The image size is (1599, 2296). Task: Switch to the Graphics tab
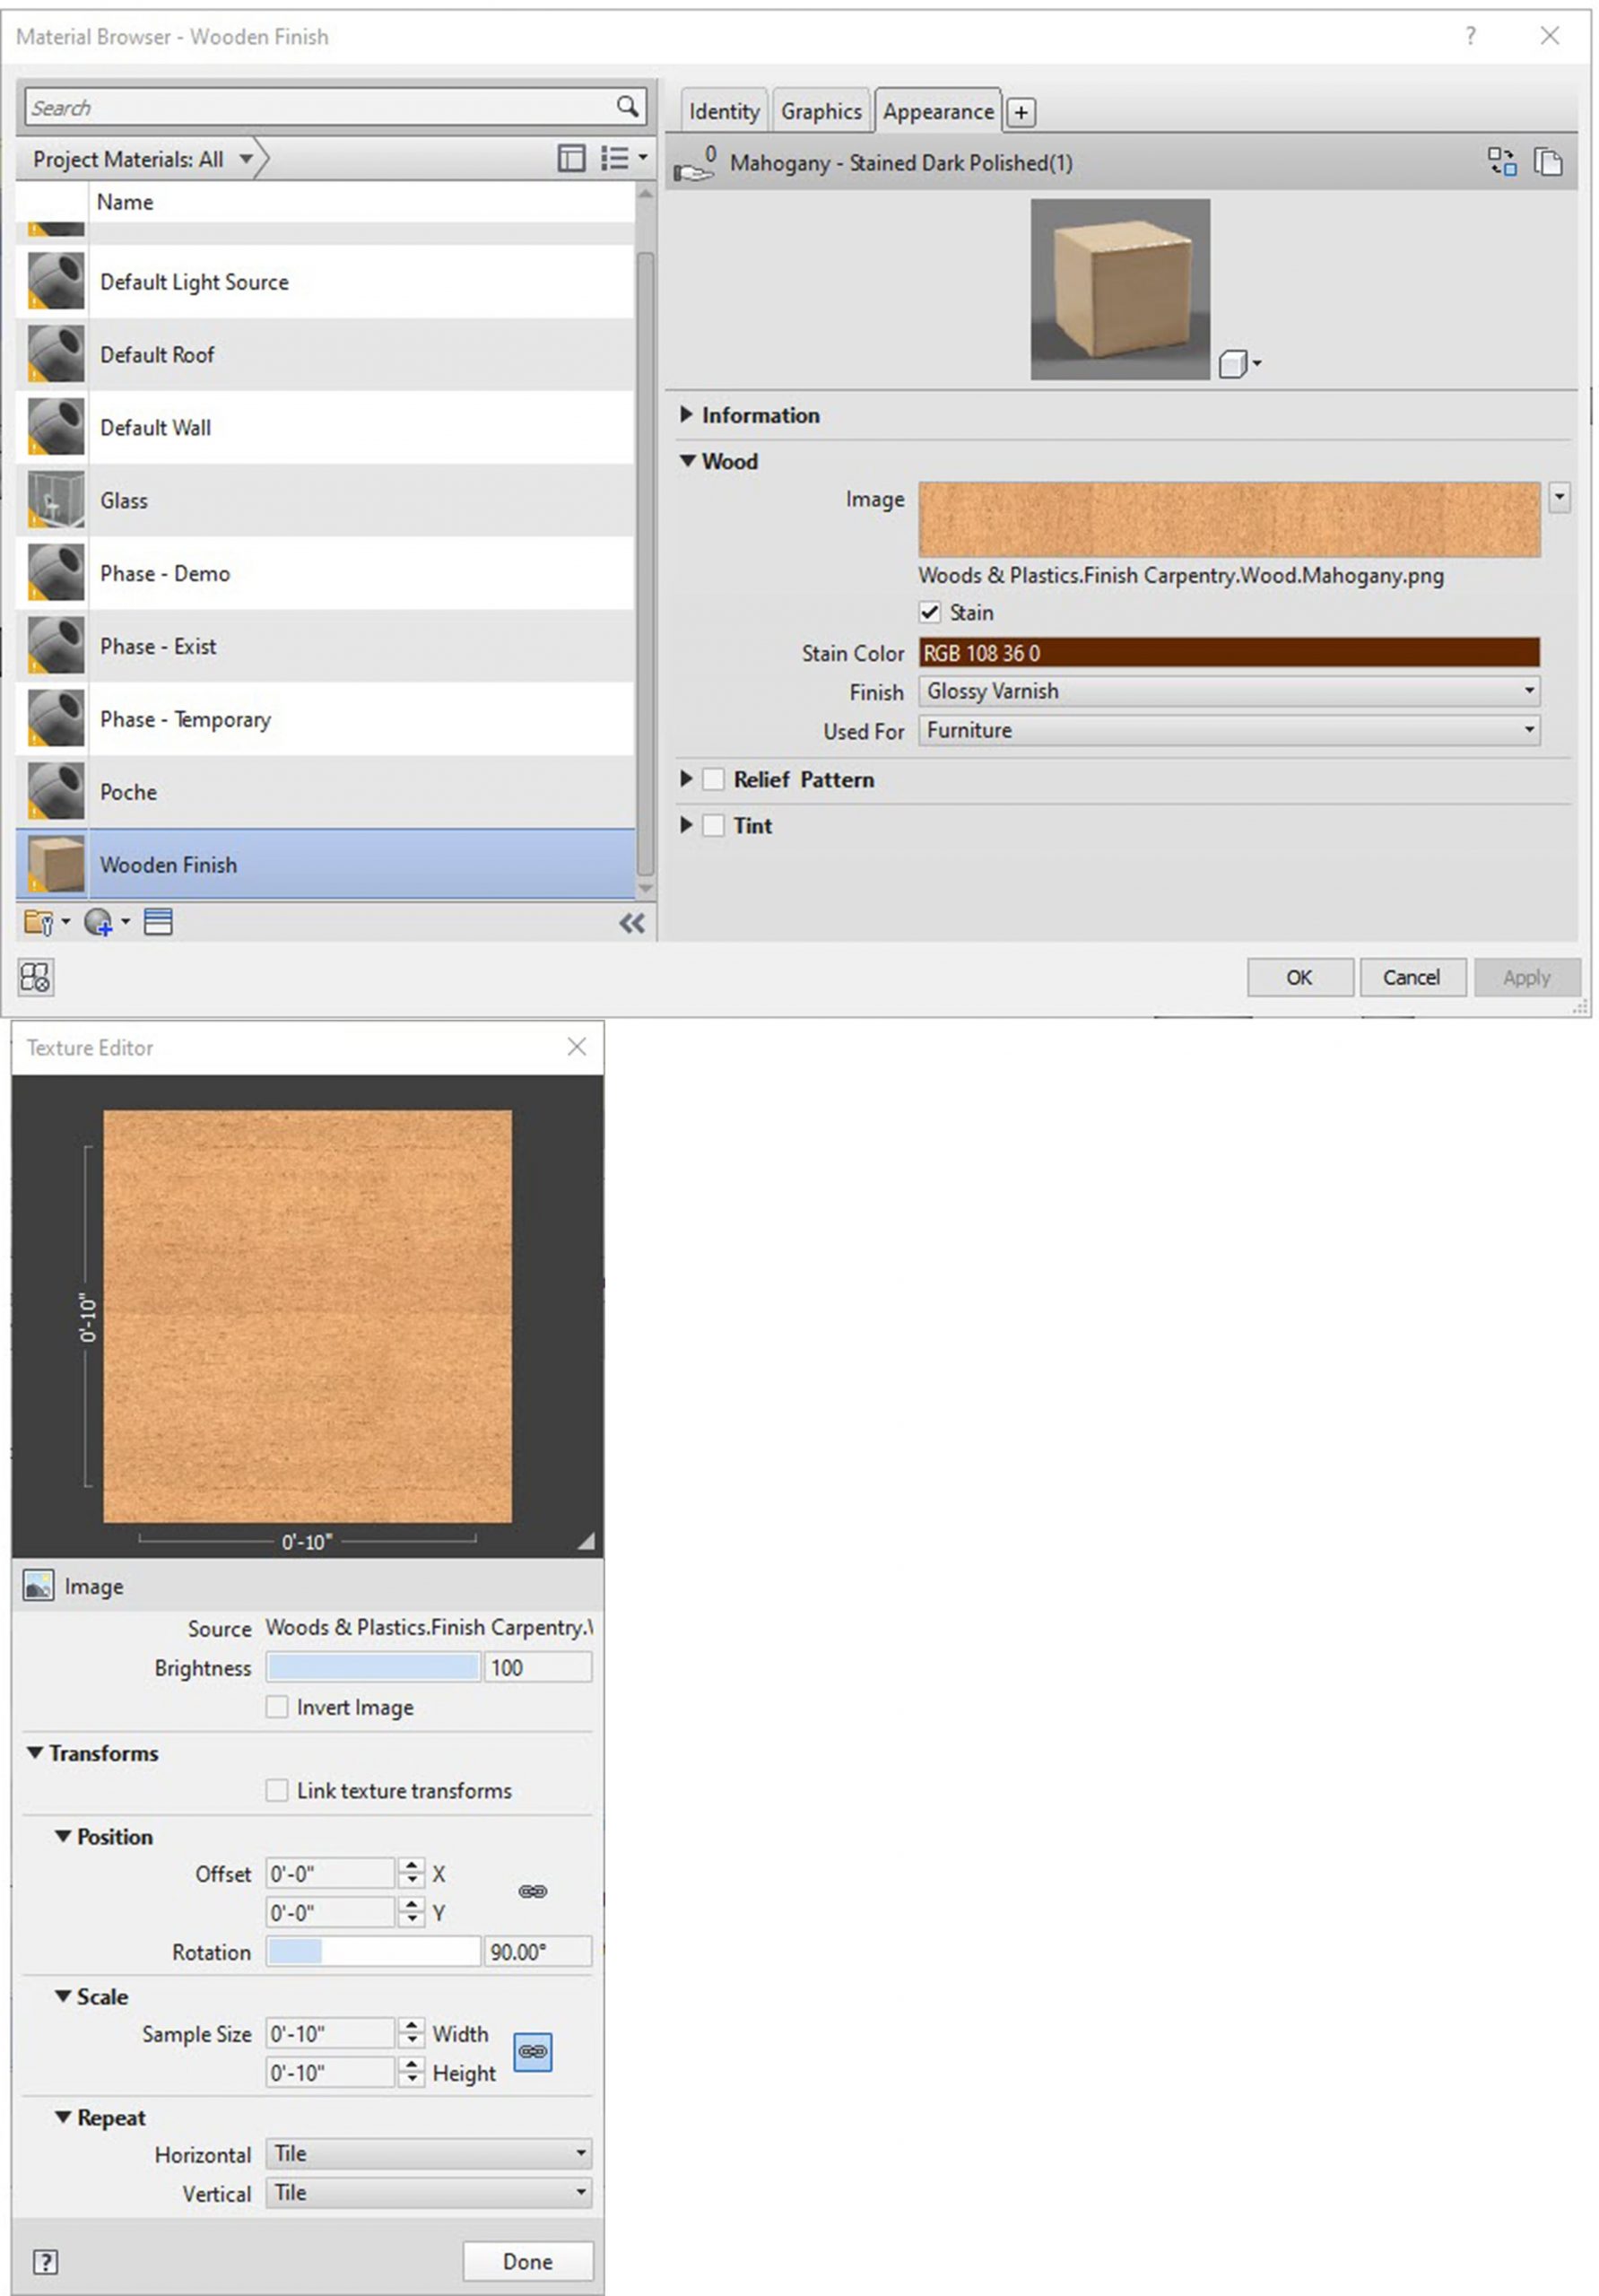[x=821, y=111]
